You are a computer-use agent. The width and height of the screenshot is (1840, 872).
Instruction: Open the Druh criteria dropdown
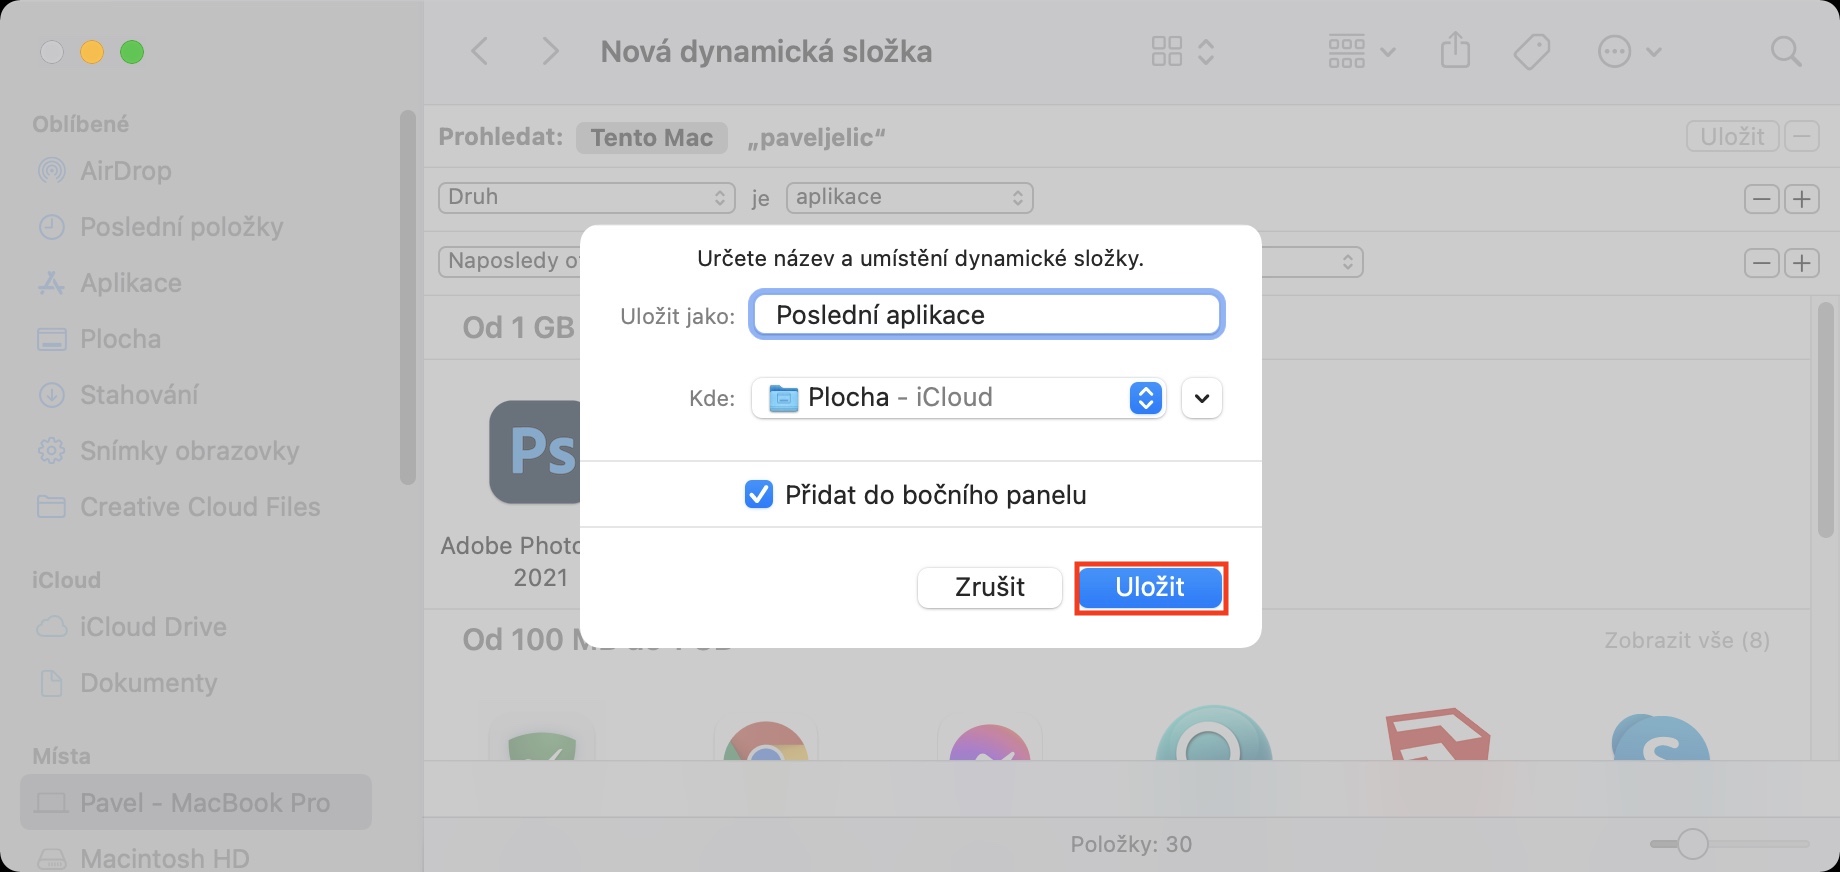click(x=586, y=197)
